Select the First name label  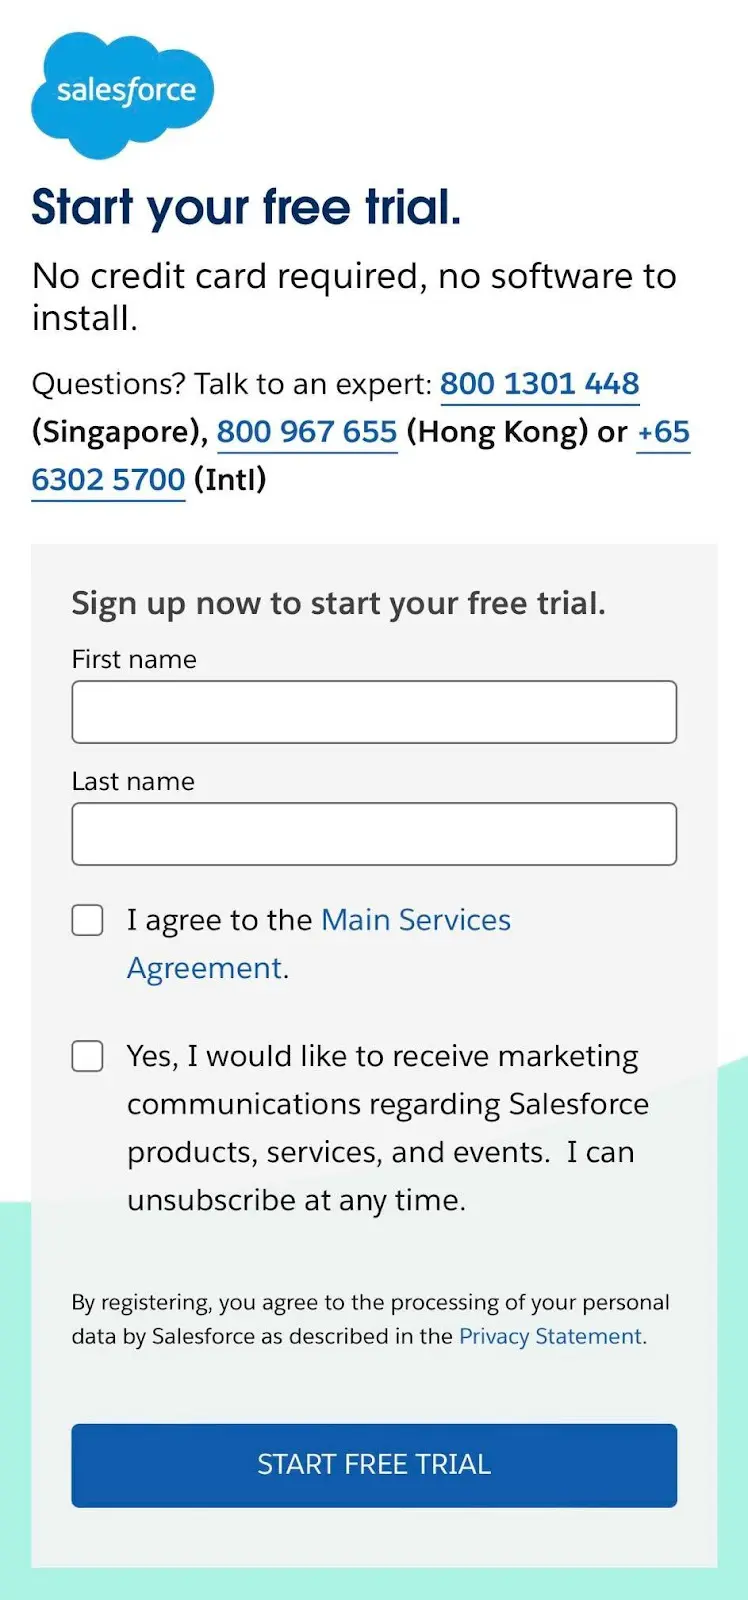tap(133, 659)
